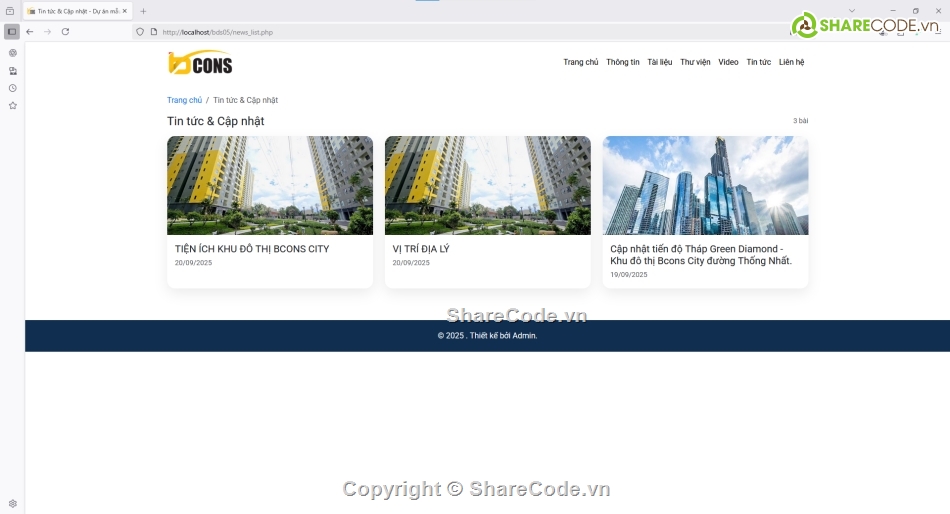Click the Green Diamond skyscraper image
Screen dimensions: 950x514
click(705, 185)
